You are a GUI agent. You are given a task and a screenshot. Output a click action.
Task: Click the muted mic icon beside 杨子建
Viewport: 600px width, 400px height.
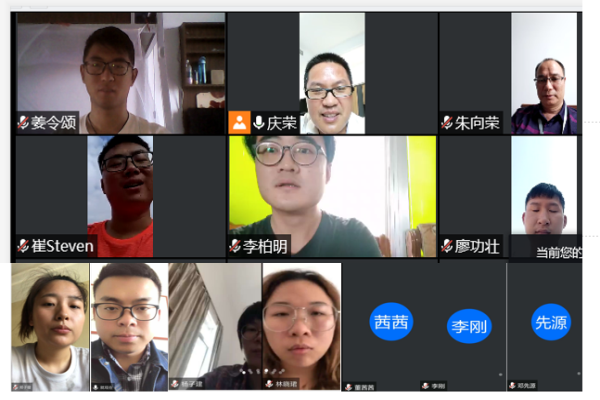pyautogui.click(x=175, y=384)
